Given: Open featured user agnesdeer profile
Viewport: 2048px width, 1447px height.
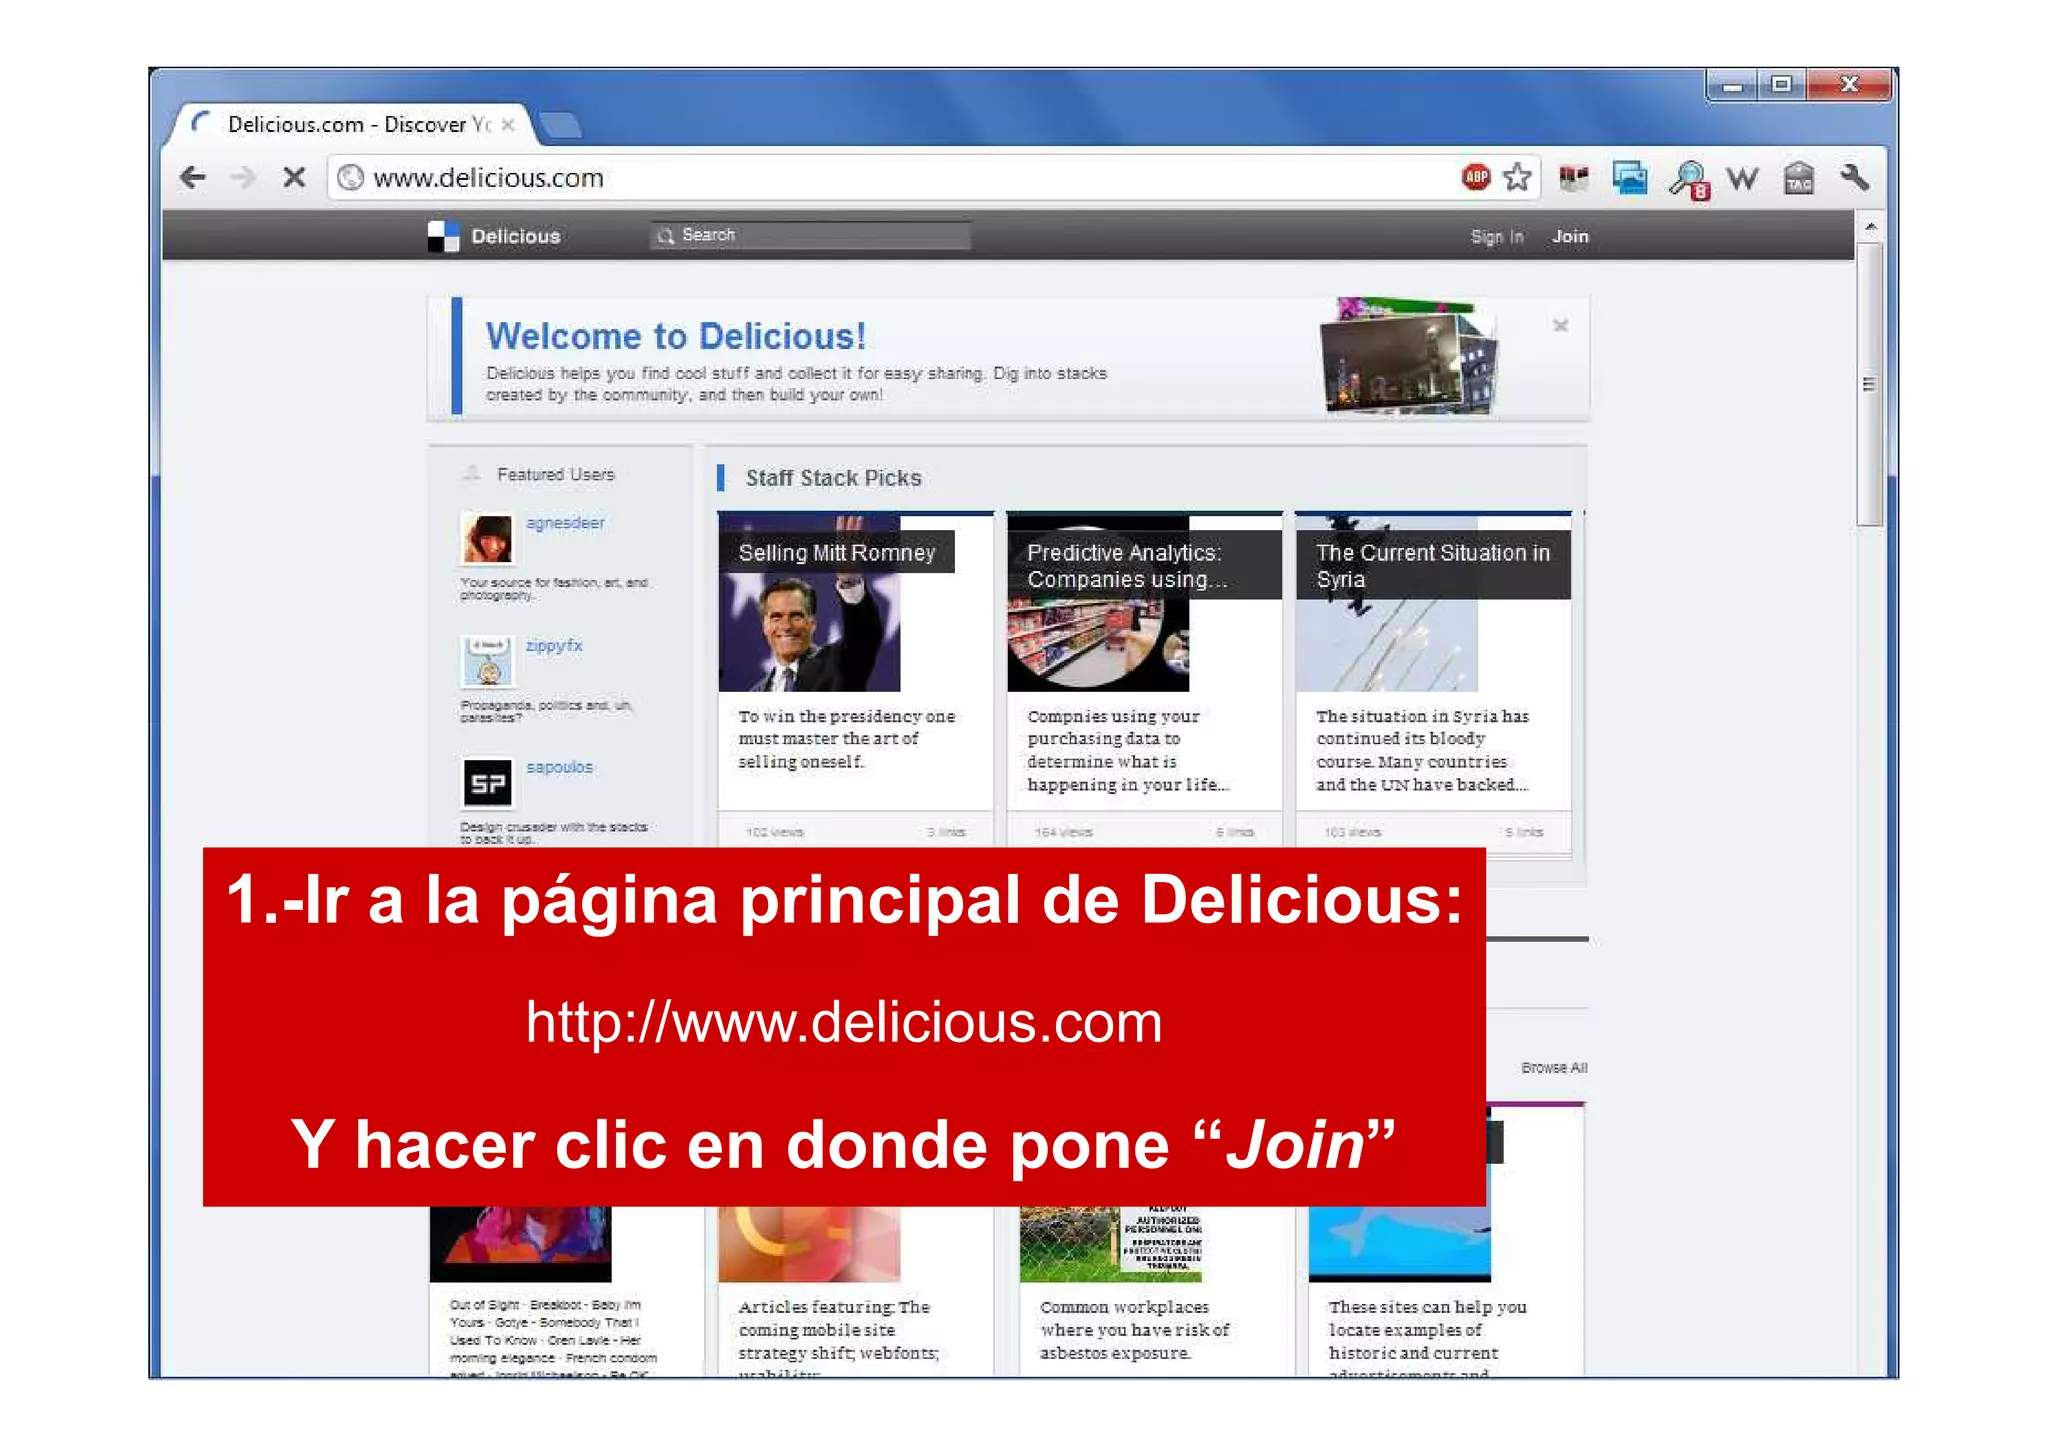Looking at the screenshot, I should pos(565,523).
